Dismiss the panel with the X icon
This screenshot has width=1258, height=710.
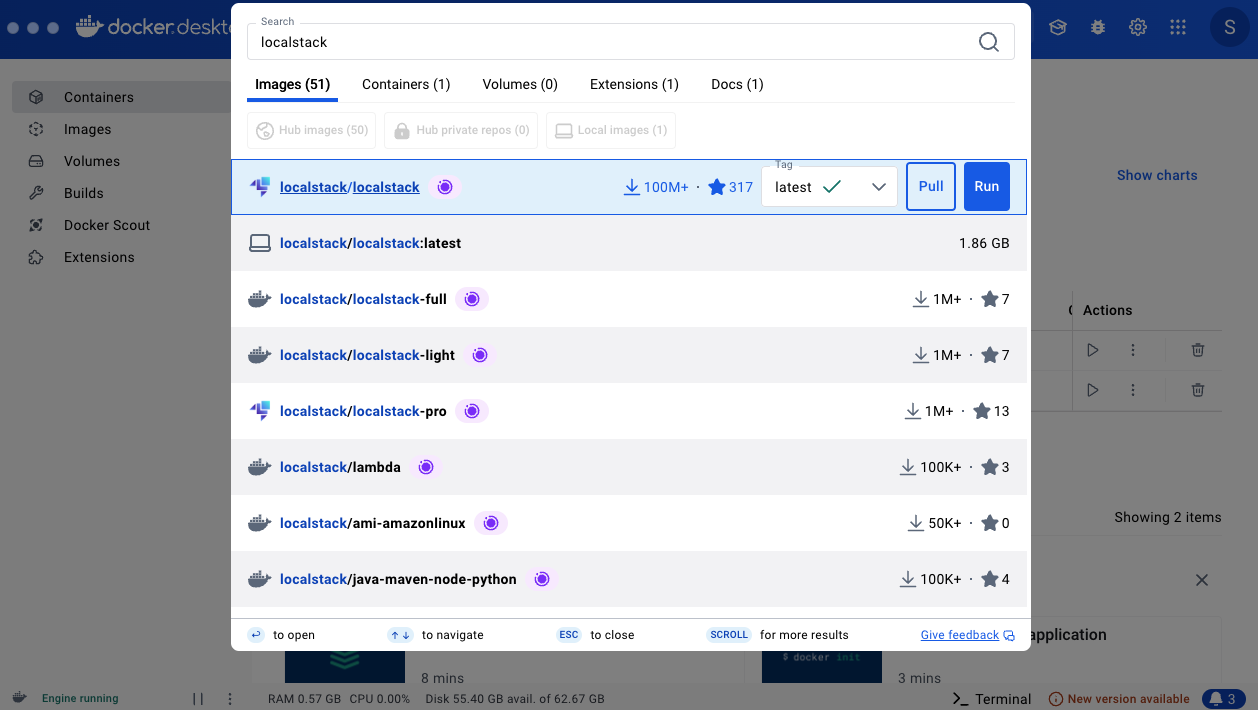pyautogui.click(x=1202, y=580)
